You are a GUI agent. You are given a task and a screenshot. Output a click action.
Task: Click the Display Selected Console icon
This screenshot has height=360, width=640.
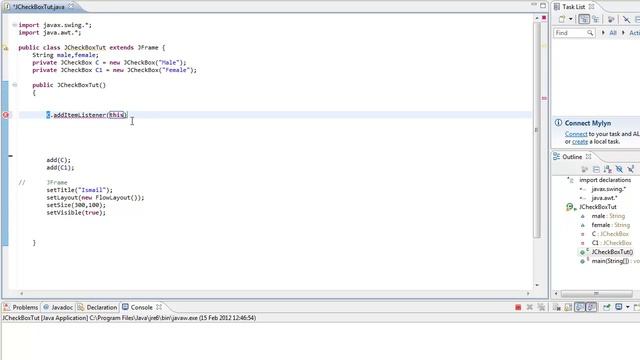point(619,307)
